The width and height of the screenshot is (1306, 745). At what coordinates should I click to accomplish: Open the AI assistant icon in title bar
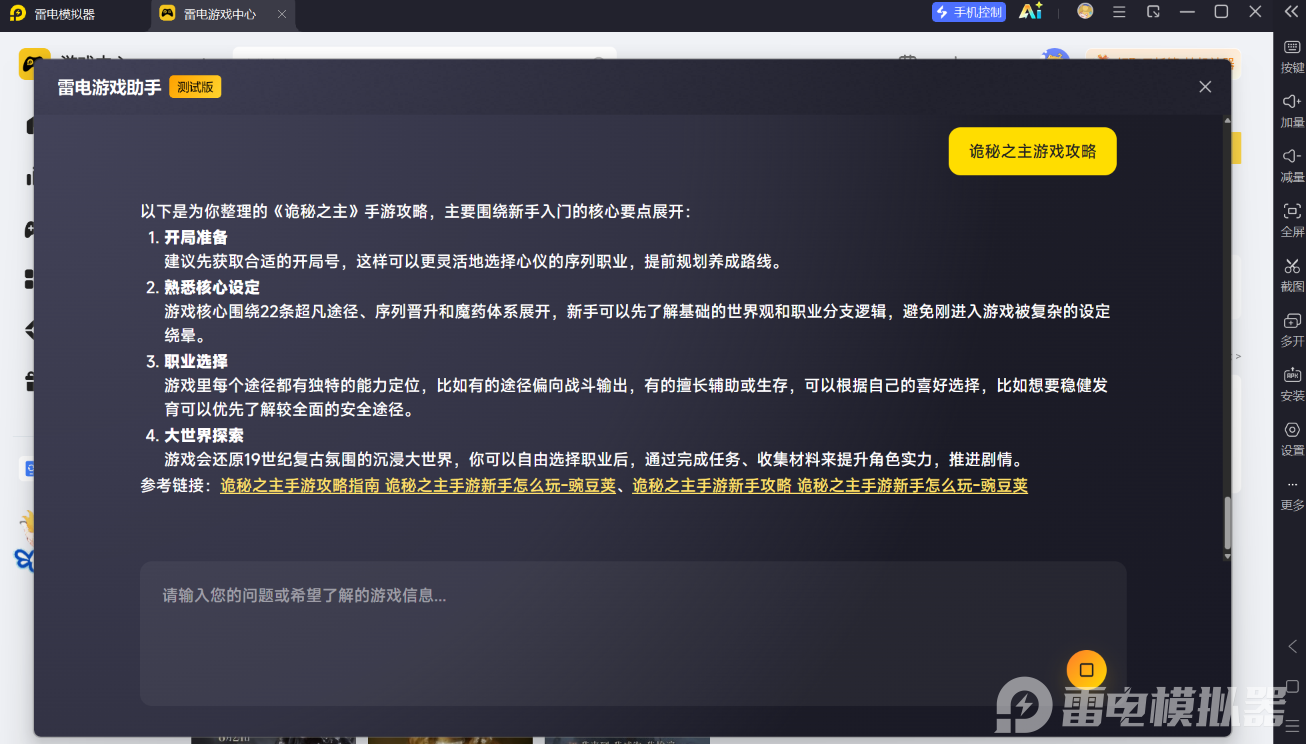click(1030, 12)
